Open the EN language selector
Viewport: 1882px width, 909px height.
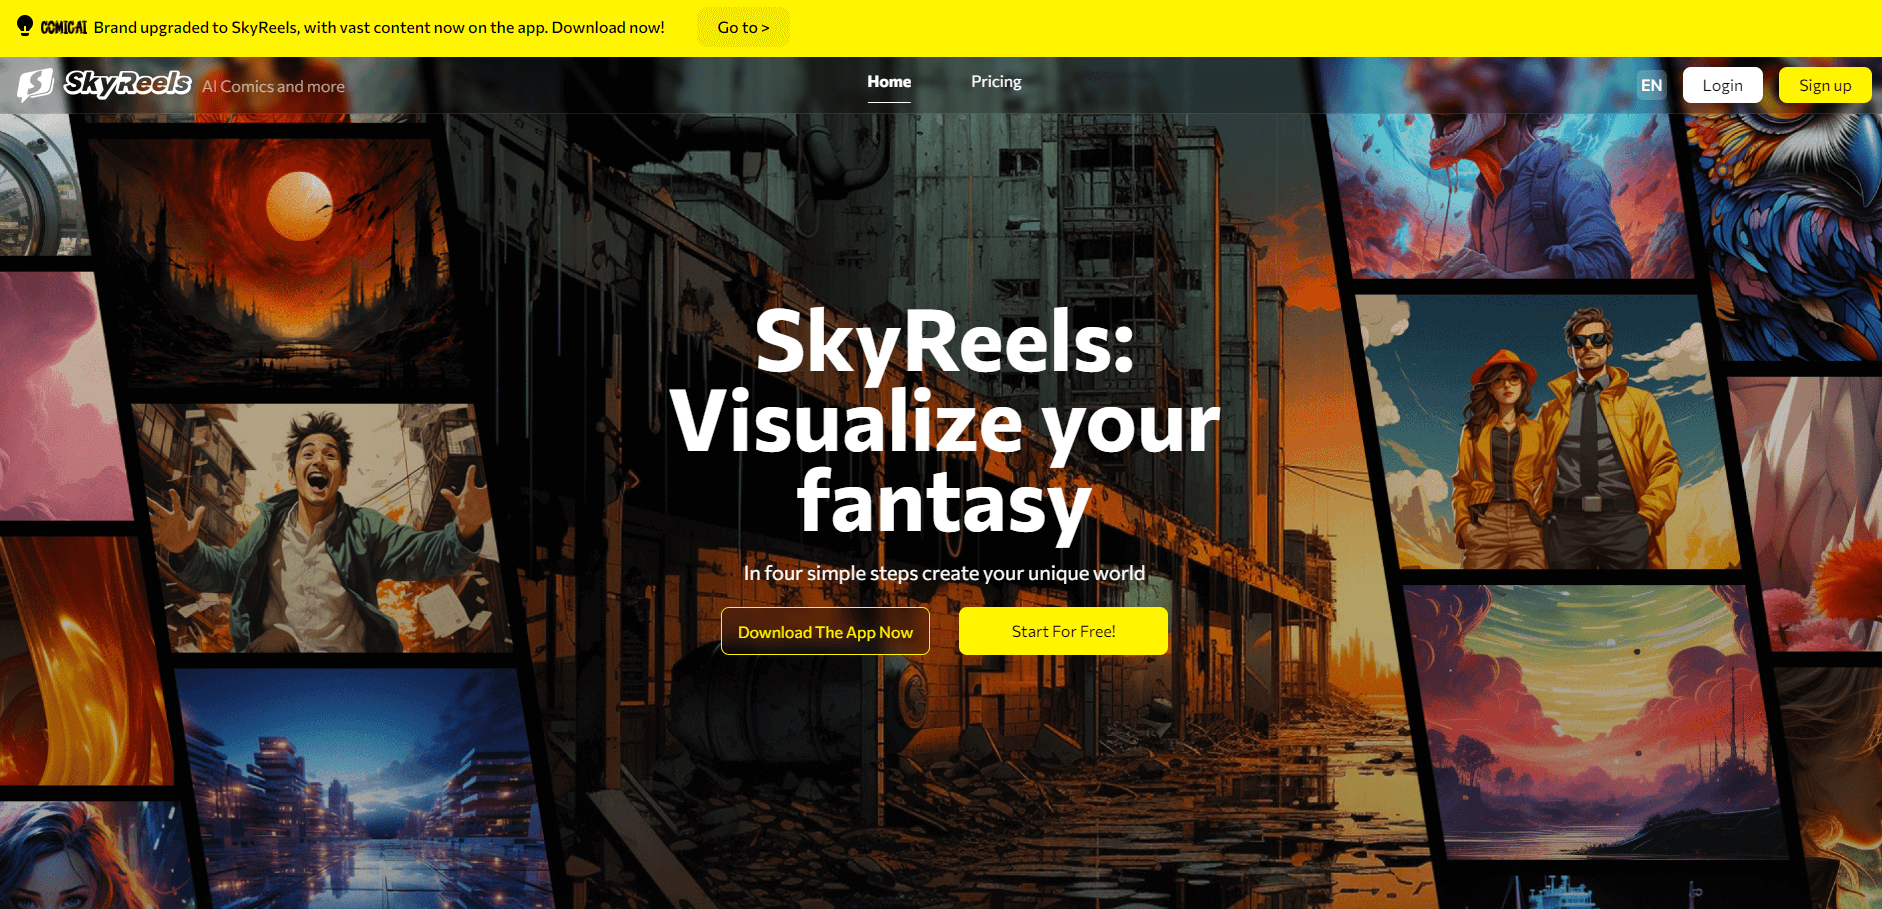[x=1651, y=86]
